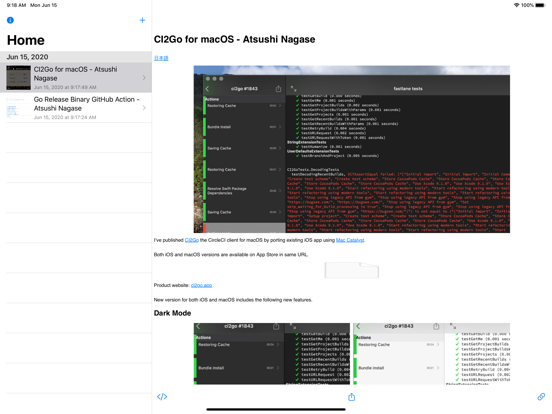Tap the share icon in bottom toolbar
The image size is (552, 414).
[x=351, y=397]
